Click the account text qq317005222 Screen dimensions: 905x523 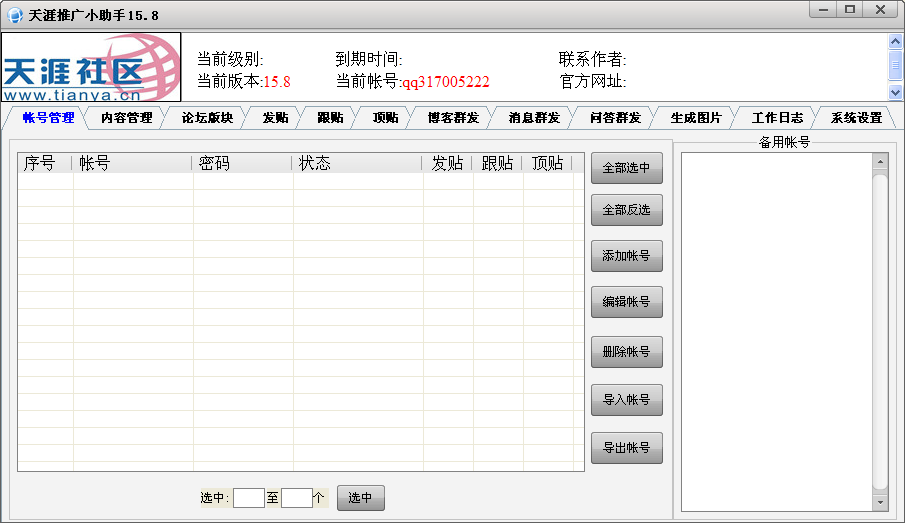coord(446,82)
